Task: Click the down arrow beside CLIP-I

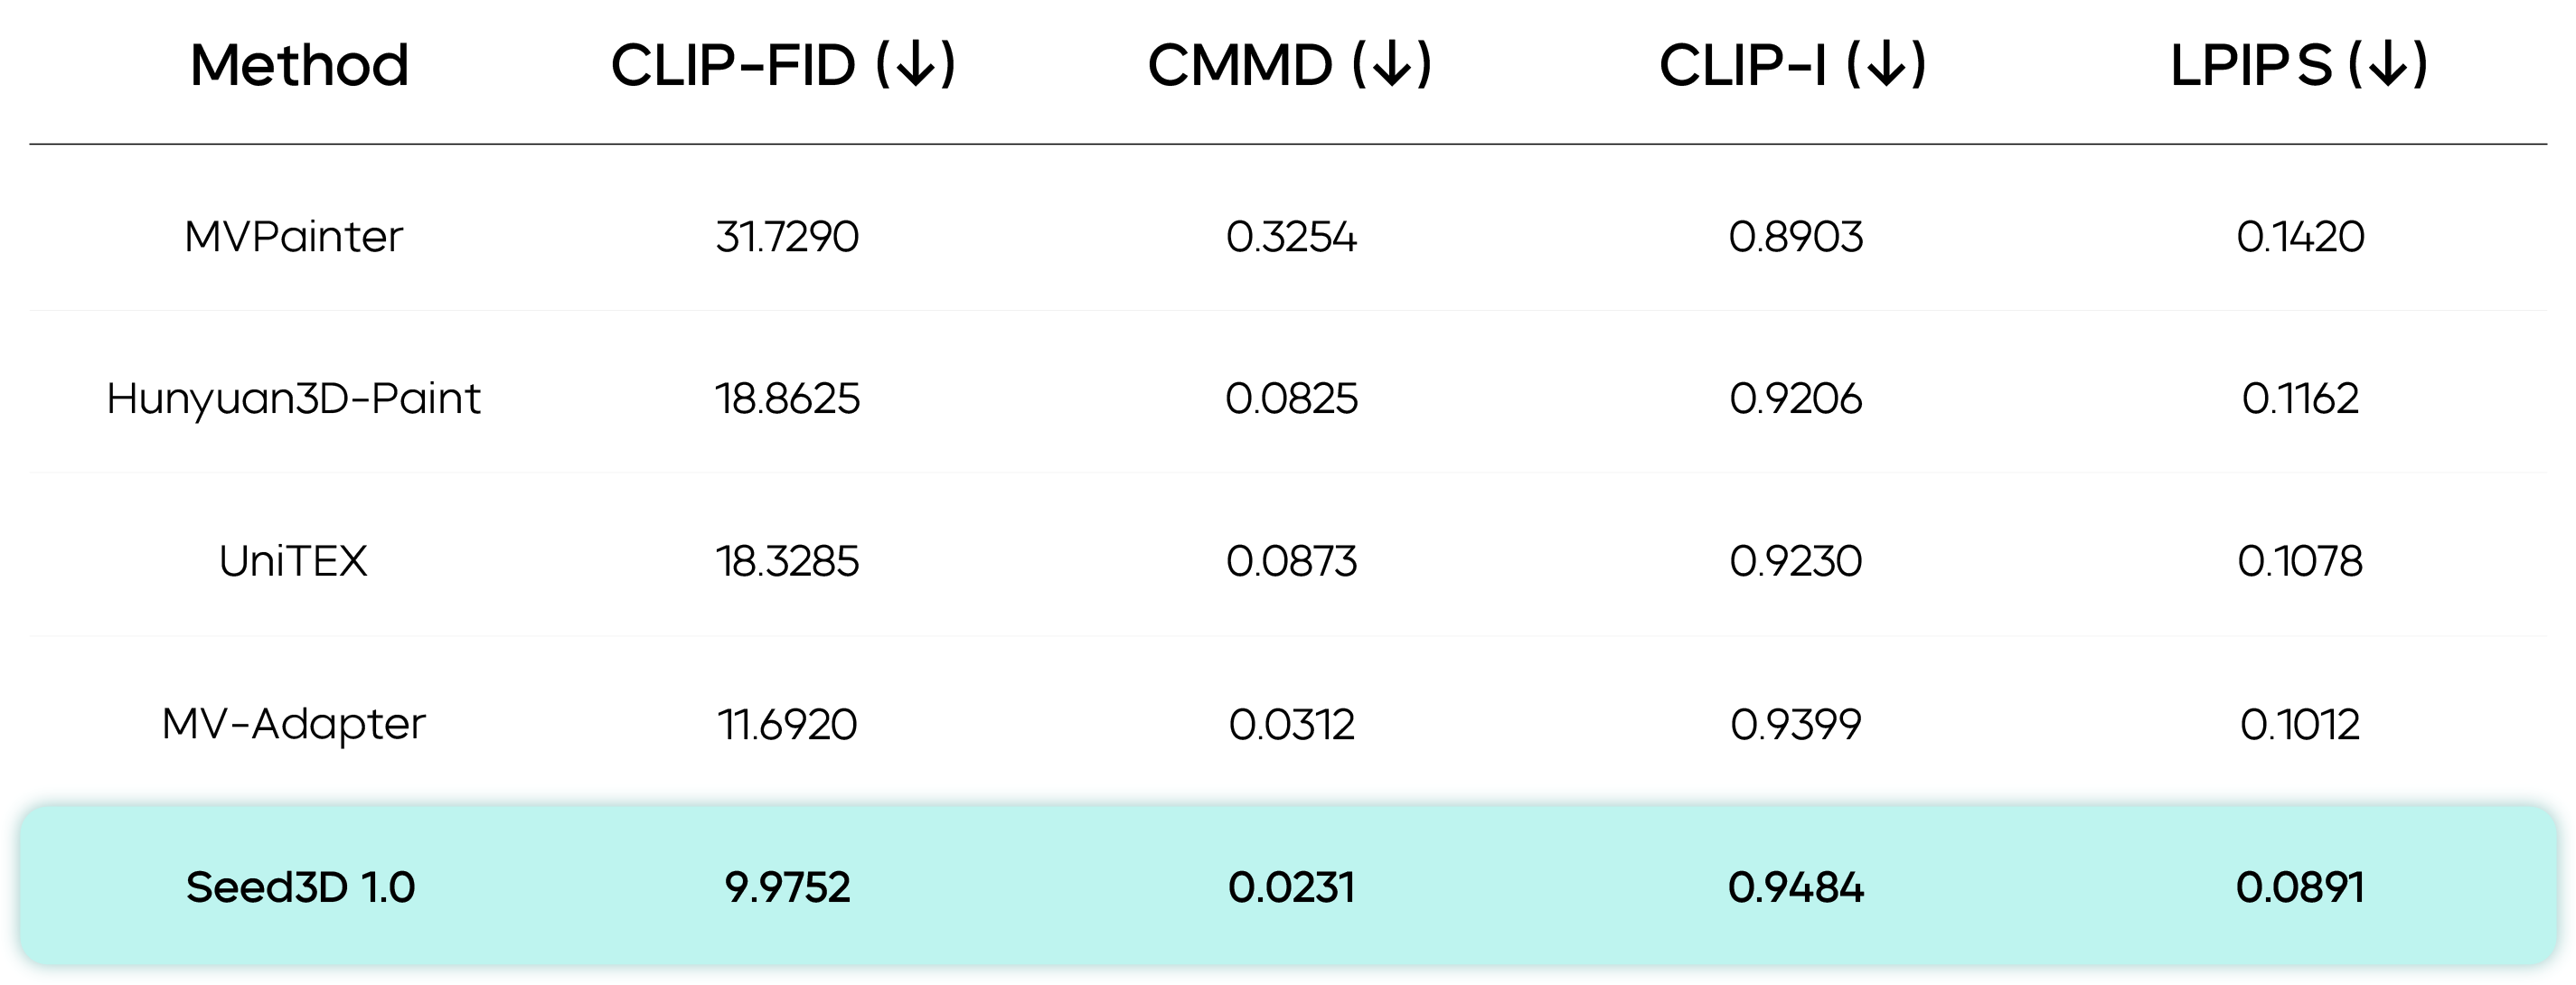Action: pos(1886,66)
